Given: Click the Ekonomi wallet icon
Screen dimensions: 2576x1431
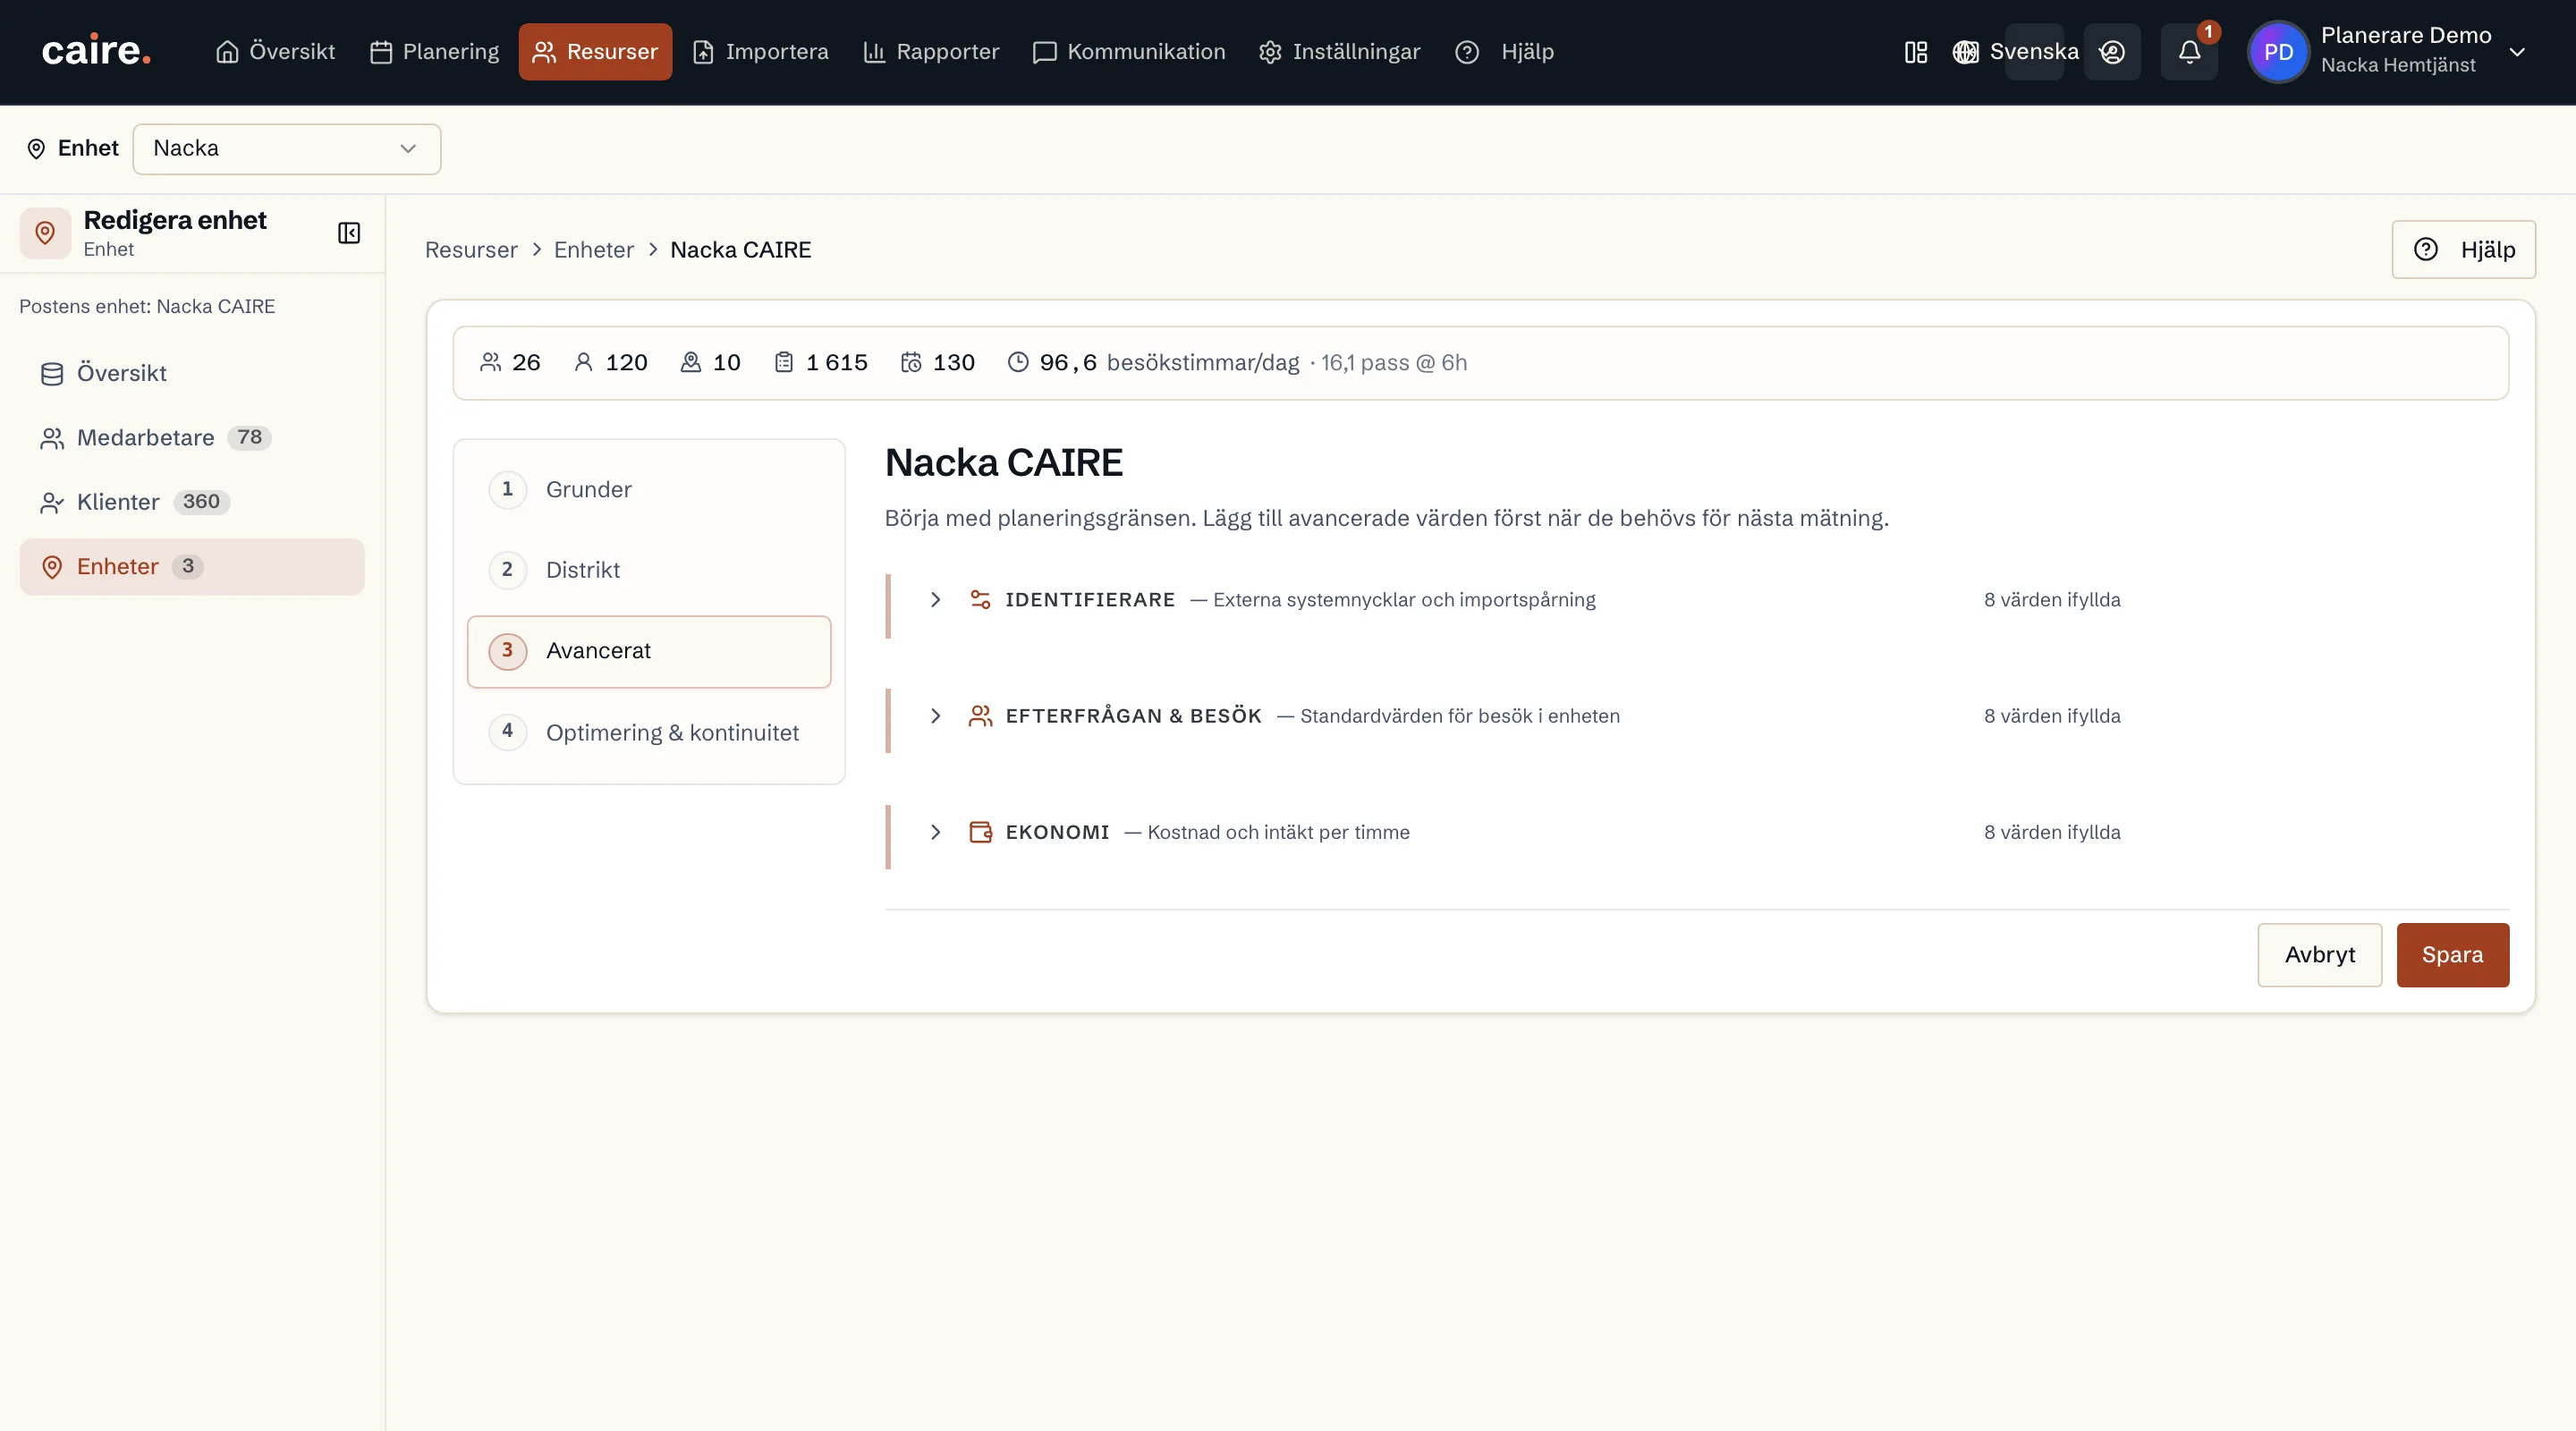Looking at the screenshot, I should [x=980, y=832].
